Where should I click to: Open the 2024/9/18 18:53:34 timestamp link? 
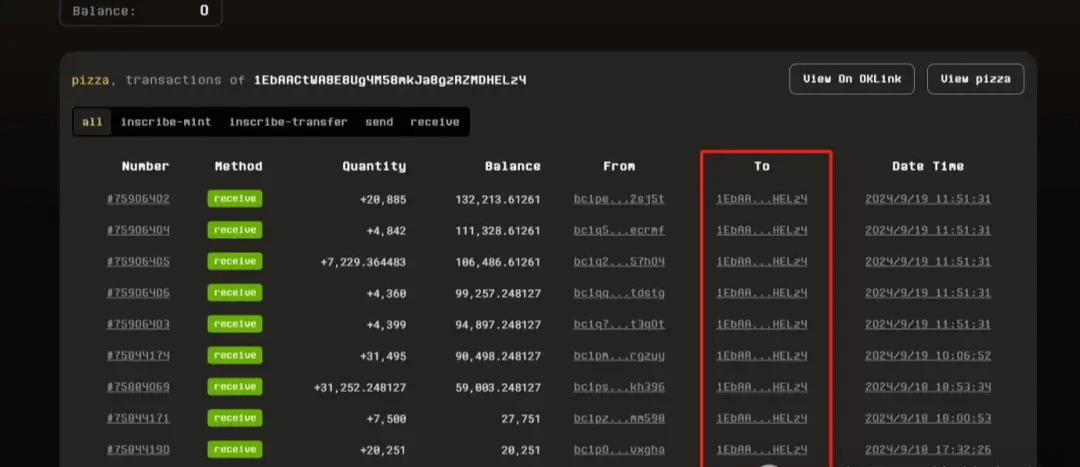tap(927, 387)
